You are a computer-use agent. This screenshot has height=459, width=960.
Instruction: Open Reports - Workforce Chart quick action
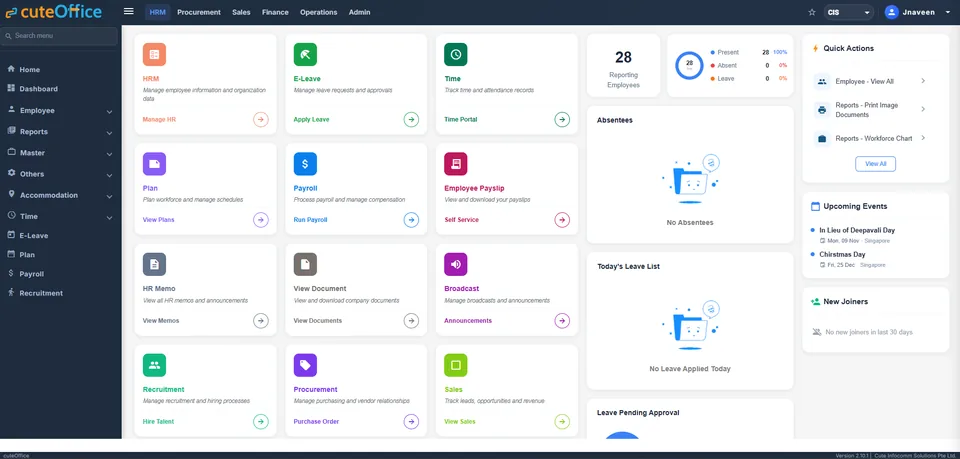(x=871, y=138)
